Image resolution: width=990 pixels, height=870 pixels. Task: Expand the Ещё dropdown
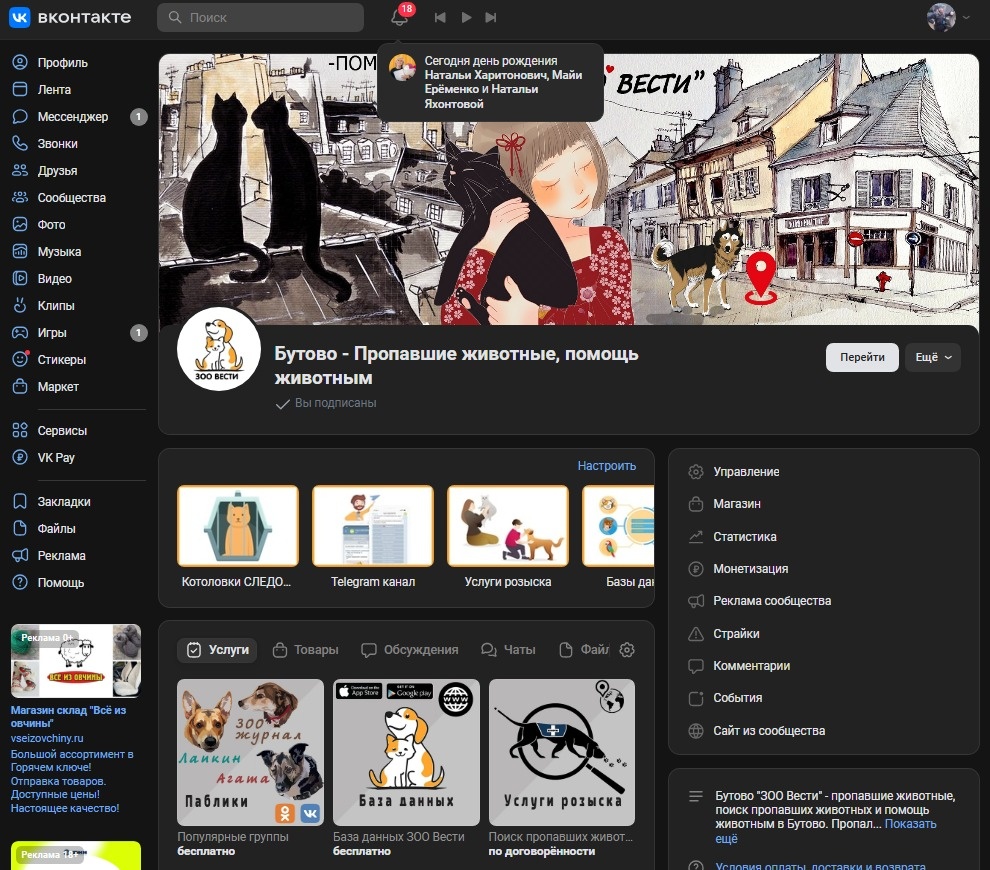coord(933,357)
